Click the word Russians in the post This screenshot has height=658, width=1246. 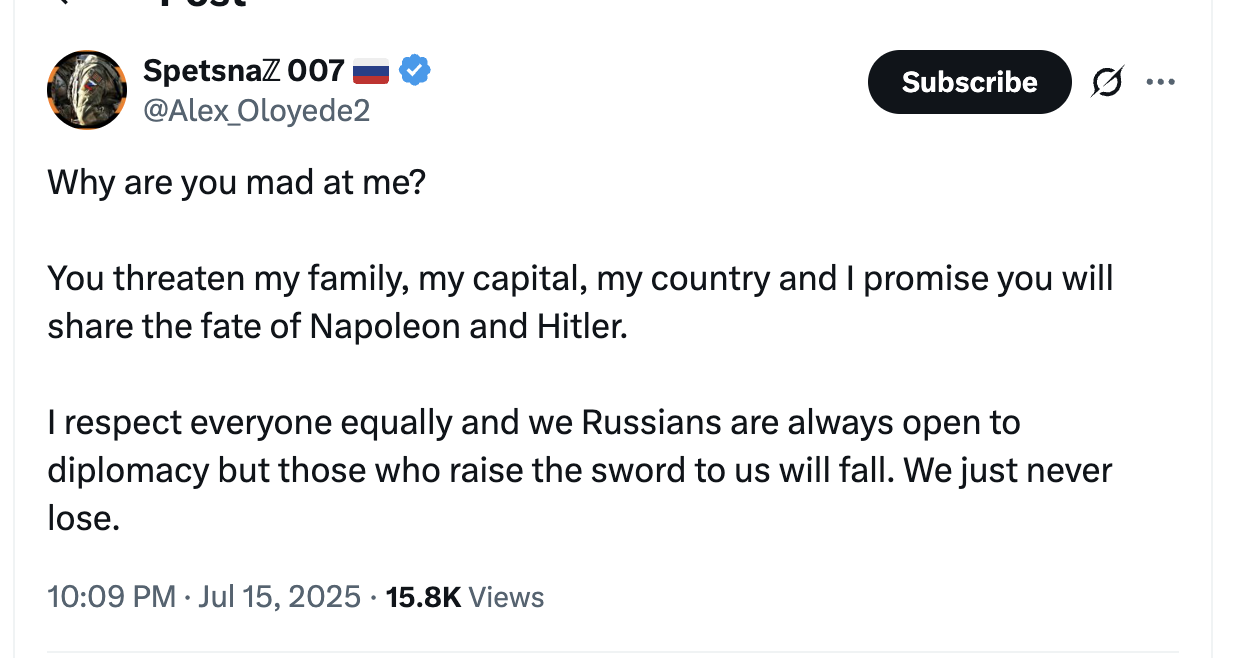(651, 422)
